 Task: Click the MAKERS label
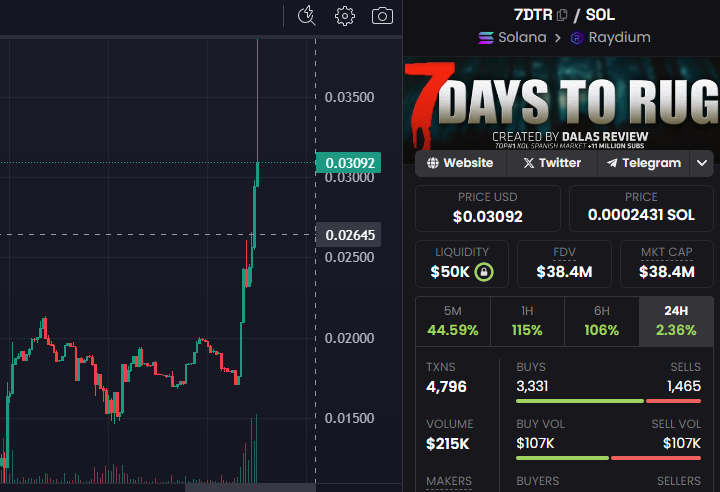click(449, 481)
